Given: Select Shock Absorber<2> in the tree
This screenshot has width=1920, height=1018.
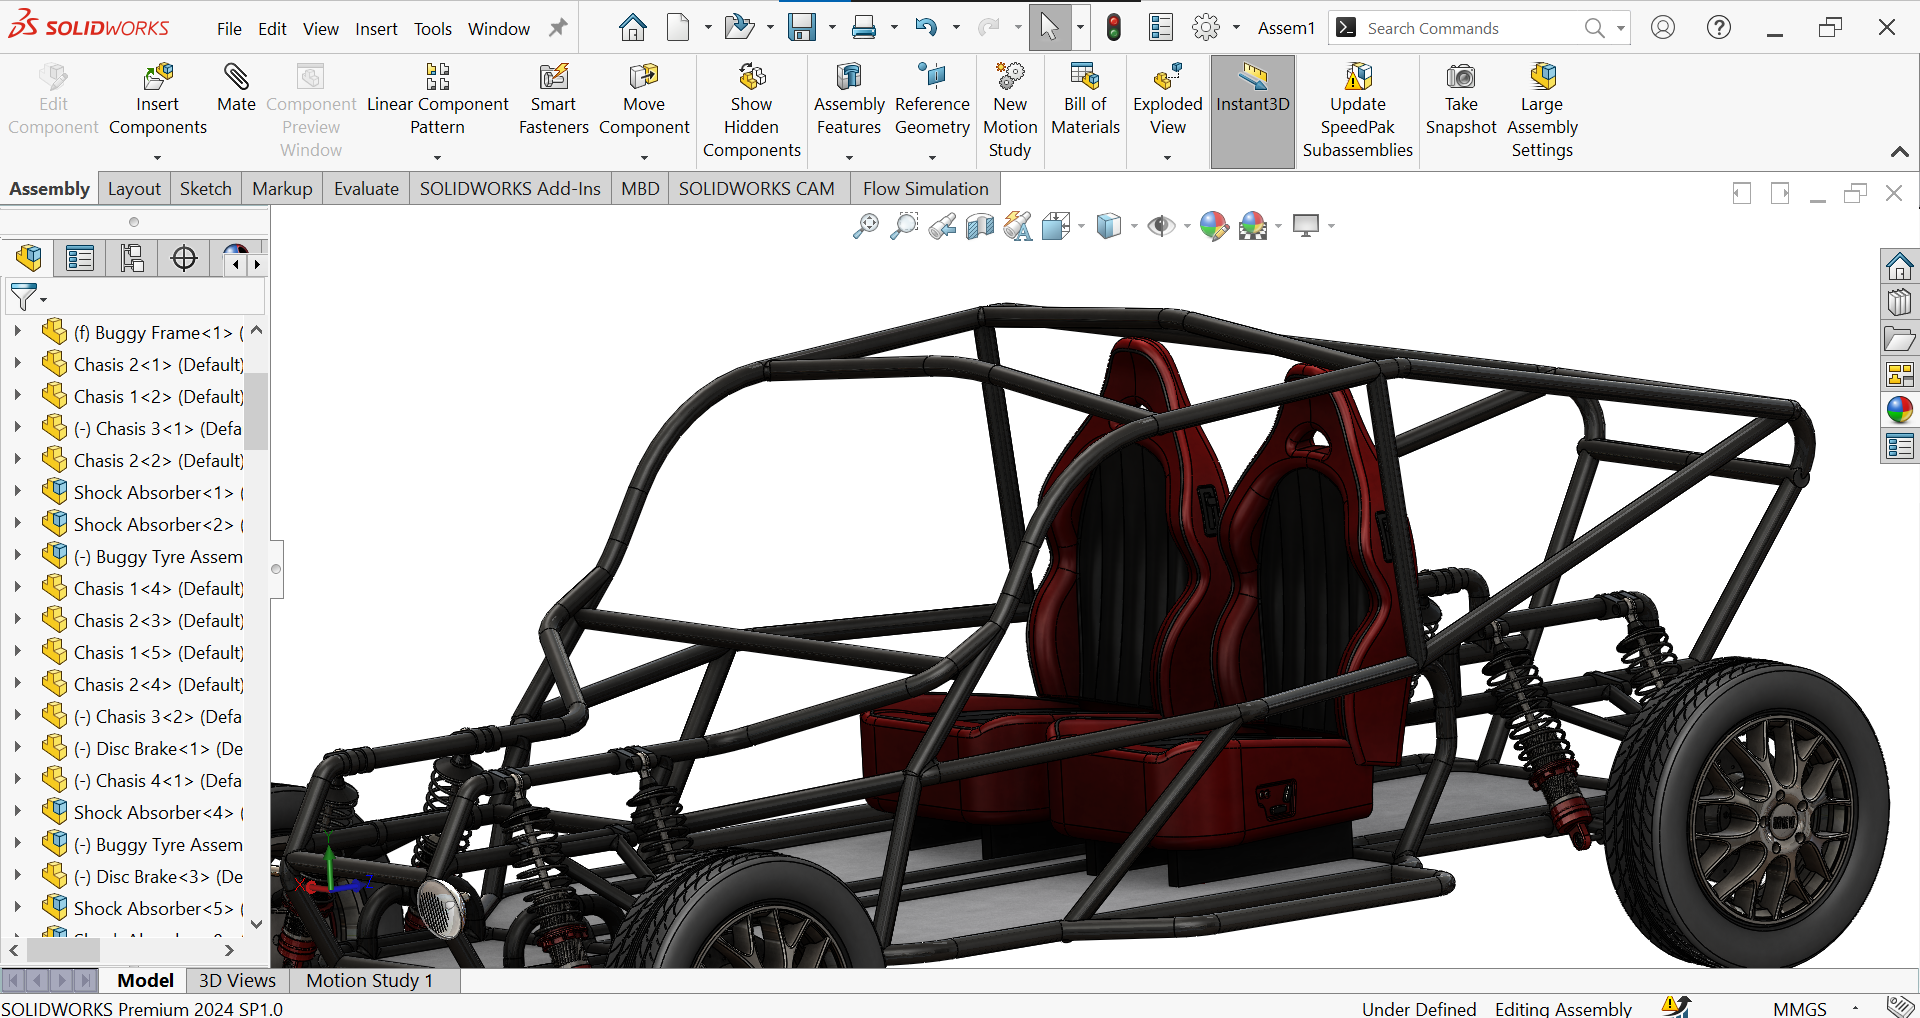Looking at the screenshot, I should pyautogui.click(x=153, y=524).
